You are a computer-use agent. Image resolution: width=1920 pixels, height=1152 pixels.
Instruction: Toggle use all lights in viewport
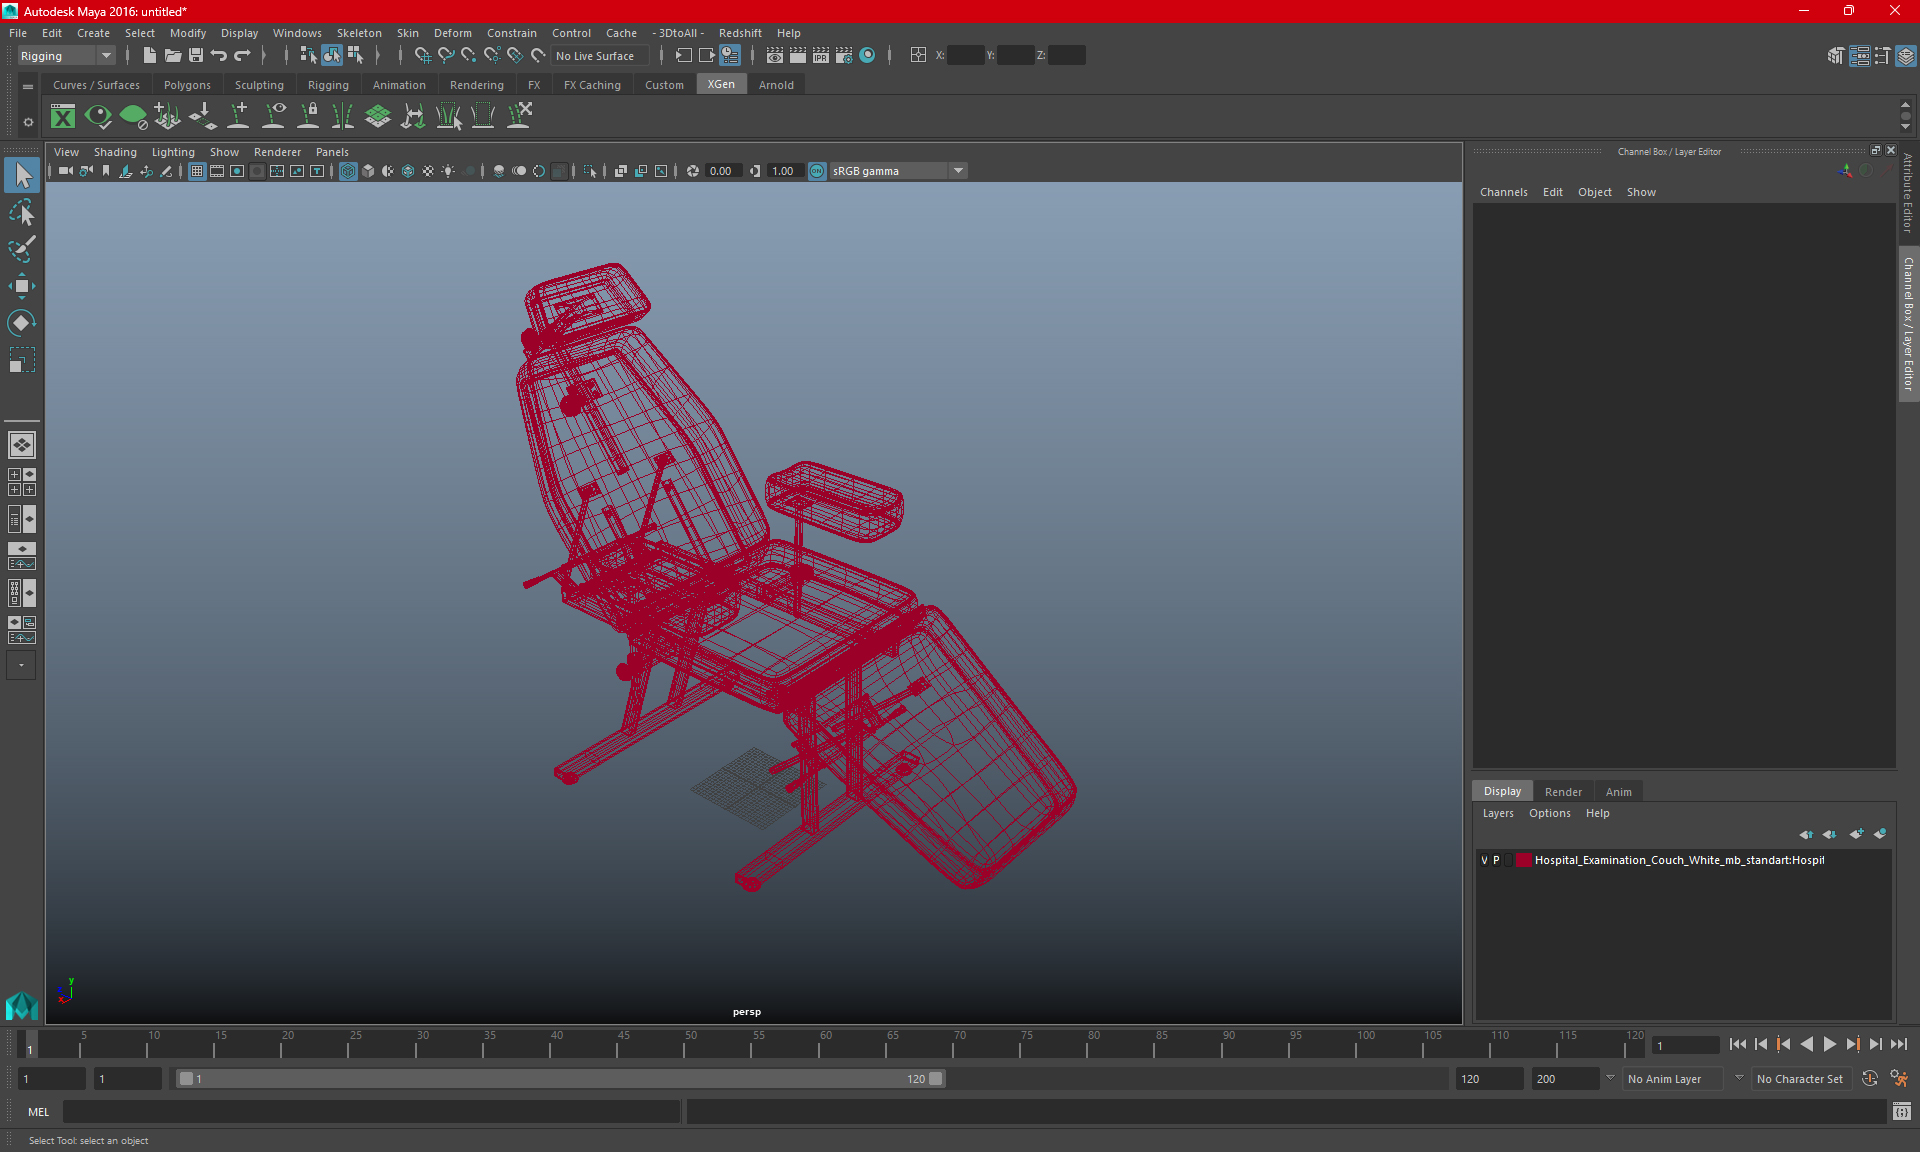[448, 171]
